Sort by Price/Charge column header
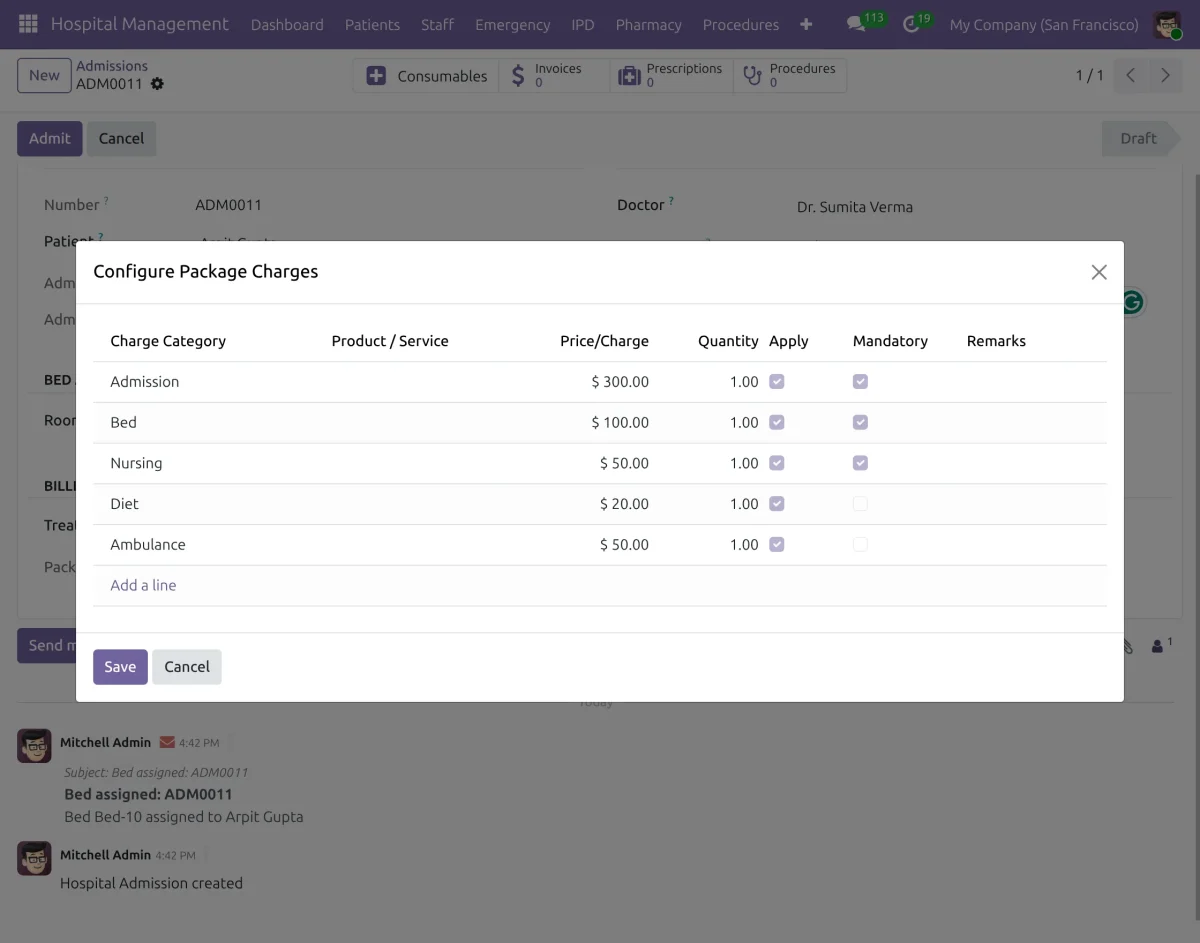Image resolution: width=1200 pixels, height=943 pixels. (x=604, y=341)
